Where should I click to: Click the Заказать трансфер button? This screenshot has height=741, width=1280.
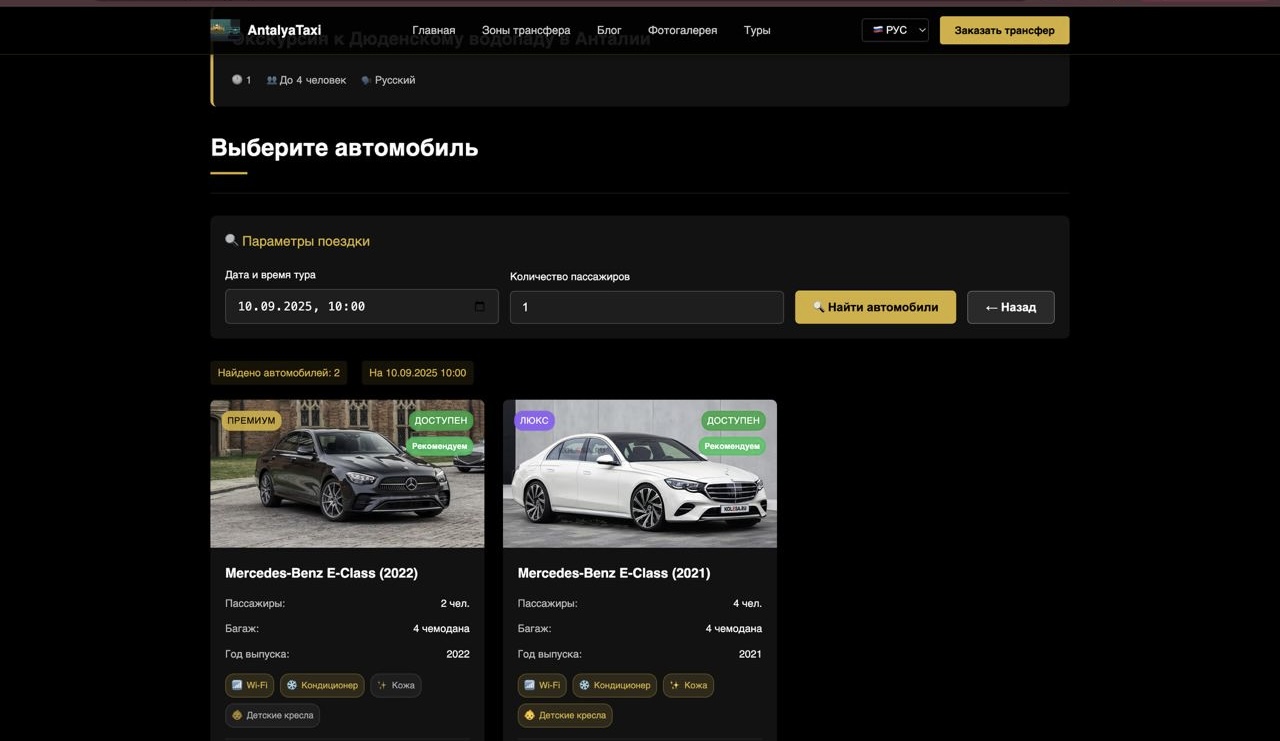tap(1004, 30)
